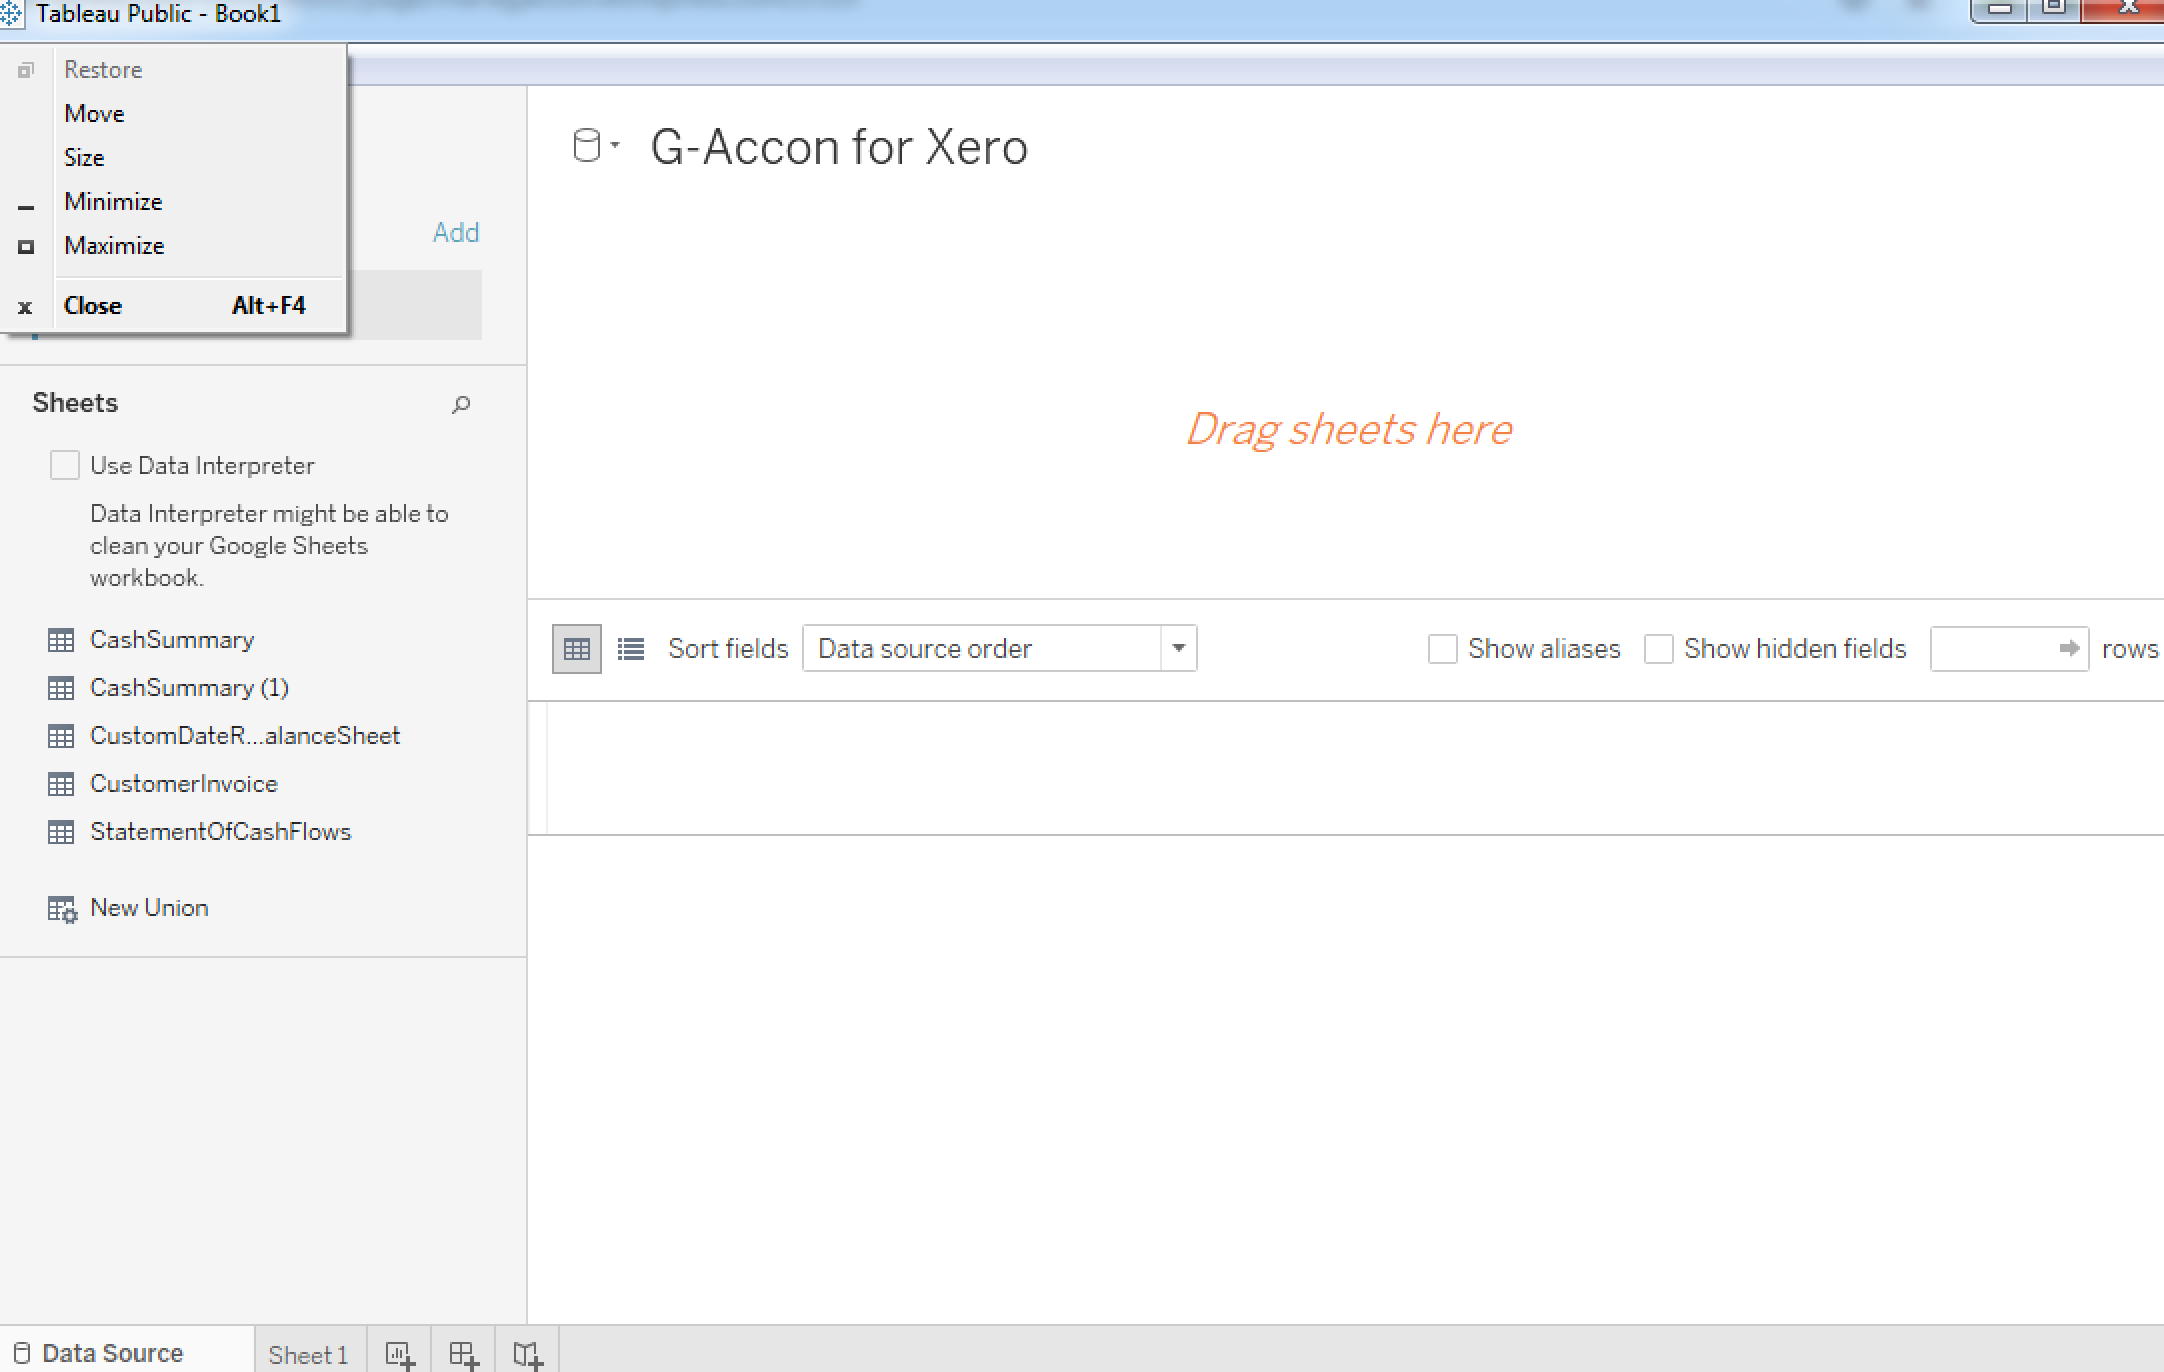Click the search sheets magnifier icon
This screenshot has height=1372, width=2164.
pyautogui.click(x=461, y=404)
